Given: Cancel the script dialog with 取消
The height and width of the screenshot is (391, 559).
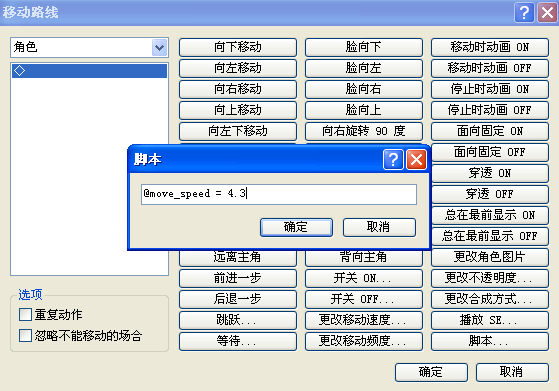Looking at the screenshot, I should pyautogui.click(x=379, y=227).
